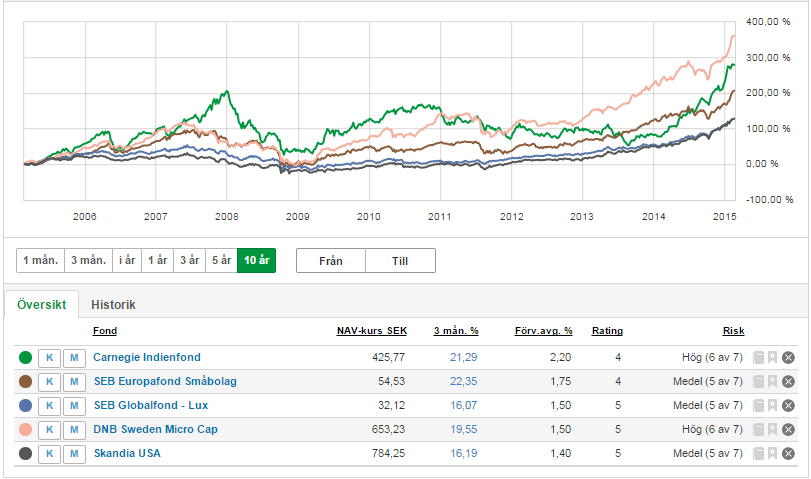This screenshot has height=479, width=811.
Task: Sort by NAV-kurs SEK column header
Action: (x=372, y=331)
